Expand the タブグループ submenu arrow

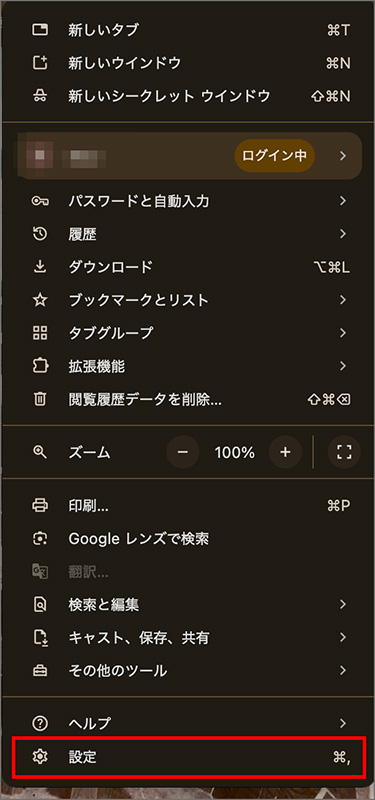343,333
